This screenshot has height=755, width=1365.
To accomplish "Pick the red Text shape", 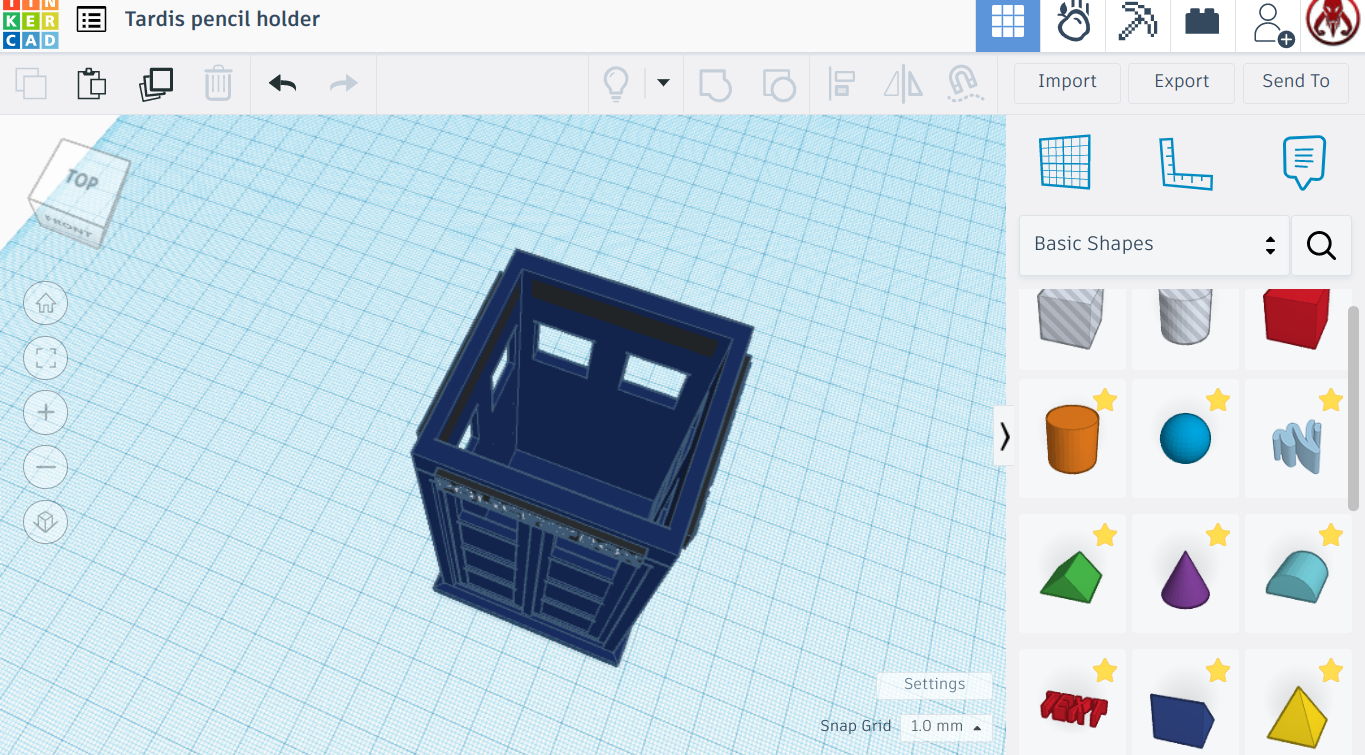I will click(x=1071, y=708).
